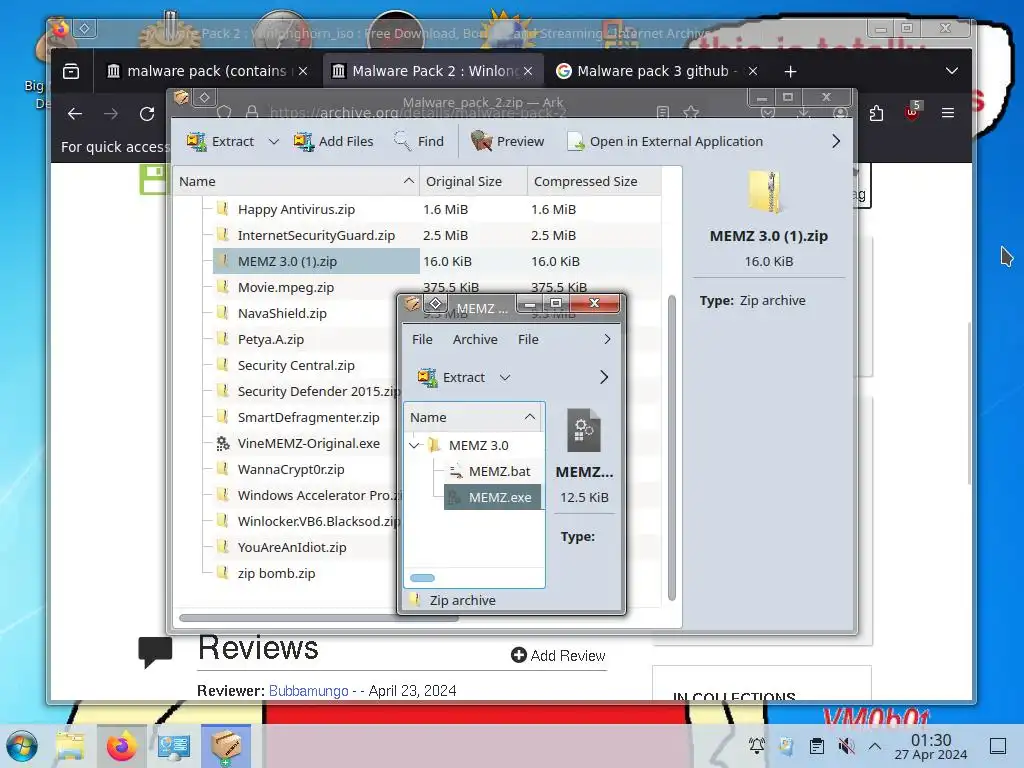The width and height of the screenshot is (1024, 768).
Task: Click Open in External Application
Action: pyautogui.click(x=665, y=141)
